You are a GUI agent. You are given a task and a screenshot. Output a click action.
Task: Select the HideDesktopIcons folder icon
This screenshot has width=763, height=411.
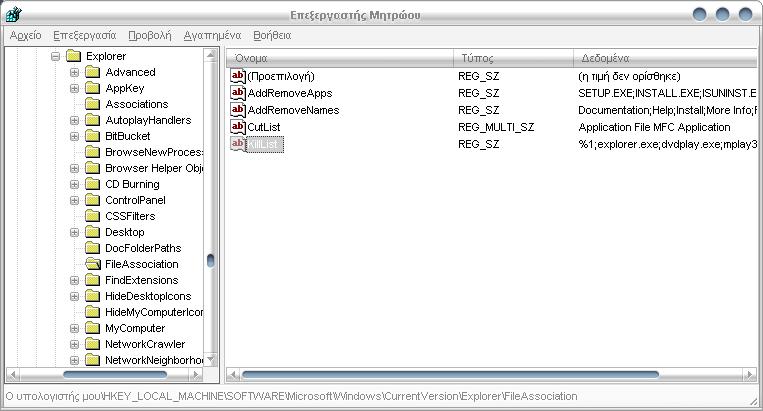click(x=92, y=296)
